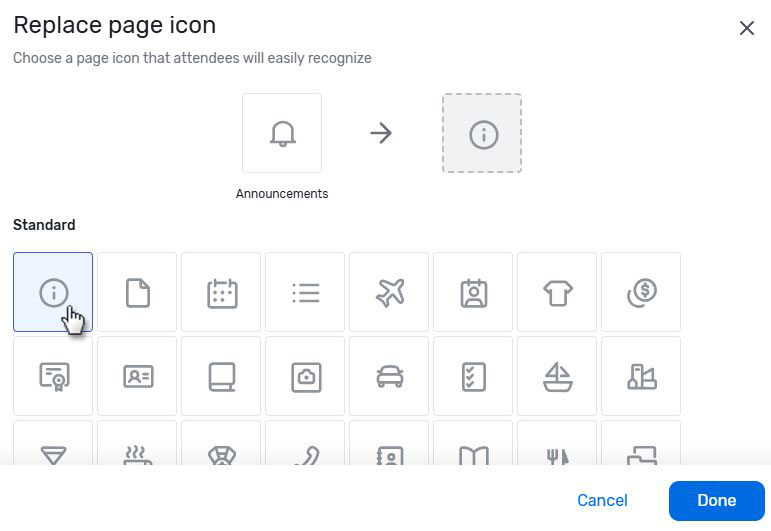Screen dimensions: 771x531
Task: Pick the city buildings icon
Action: (641, 376)
